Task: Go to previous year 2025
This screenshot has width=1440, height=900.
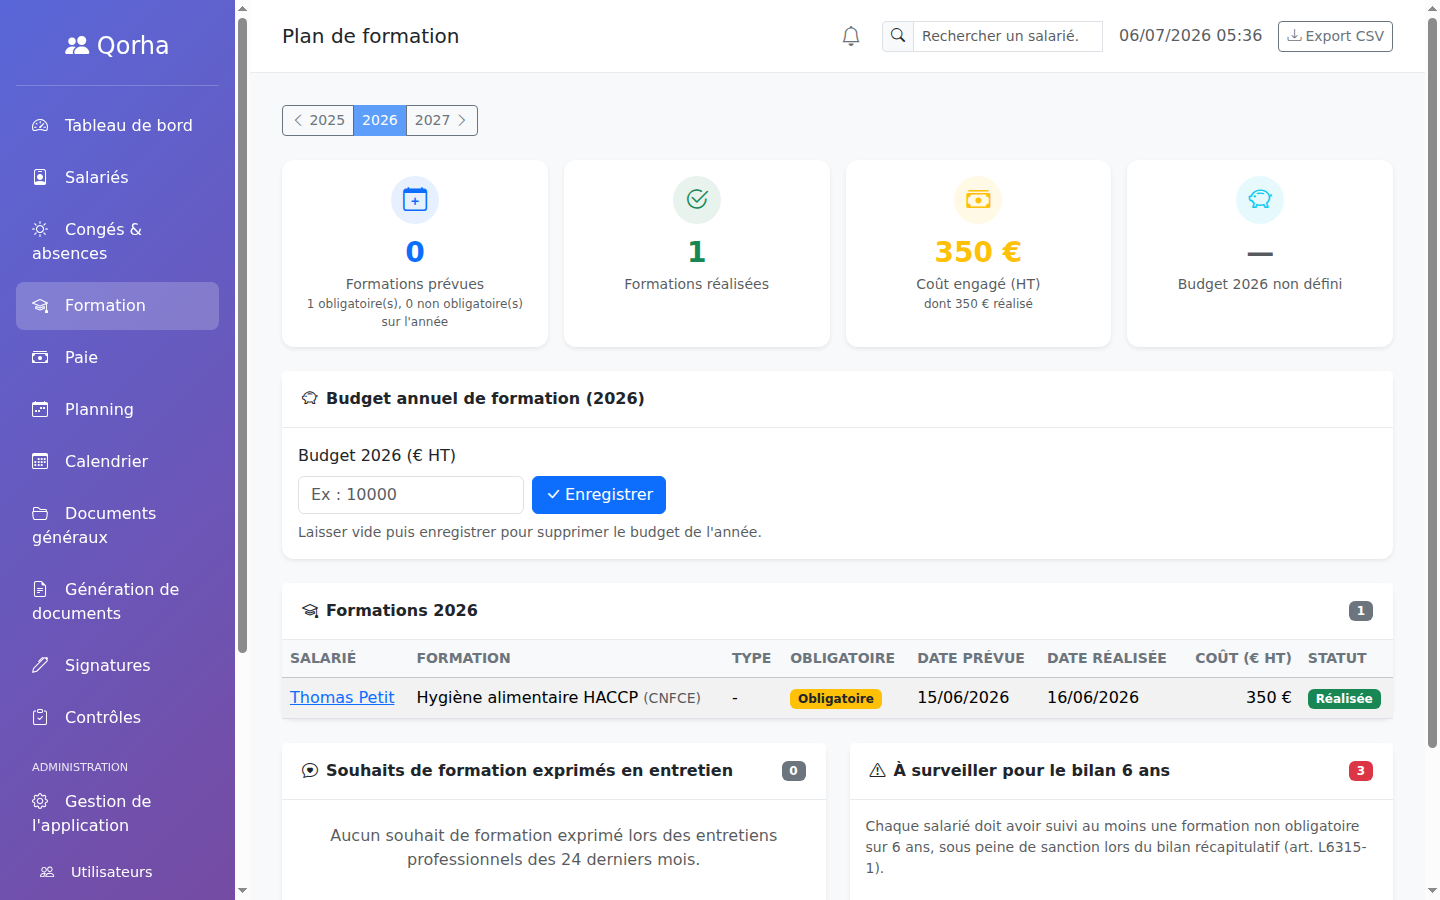Action: click(318, 120)
